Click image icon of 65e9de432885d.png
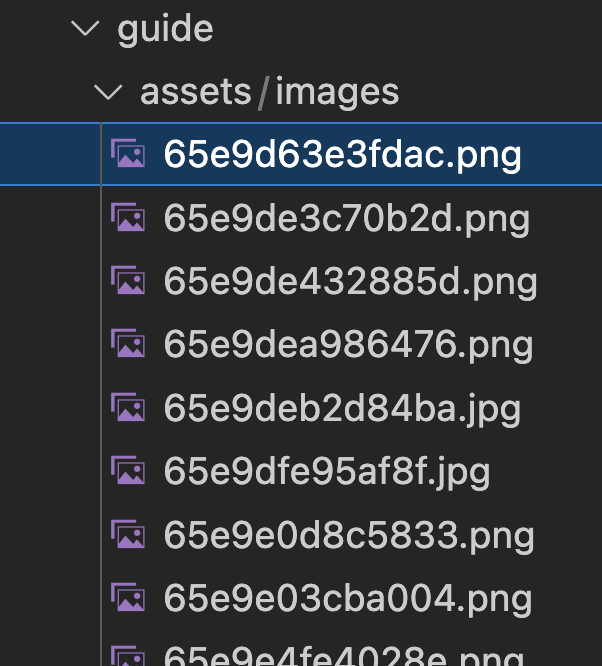Image resolution: width=602 pixels, height=666 pixels. (x=128, y=280)
